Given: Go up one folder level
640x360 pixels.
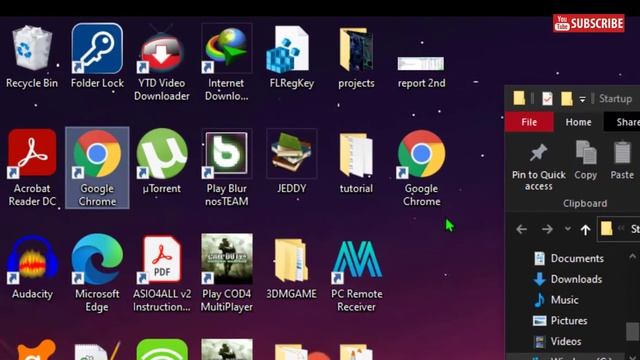Looking at the screenshot, I should [x=585, y=229].
